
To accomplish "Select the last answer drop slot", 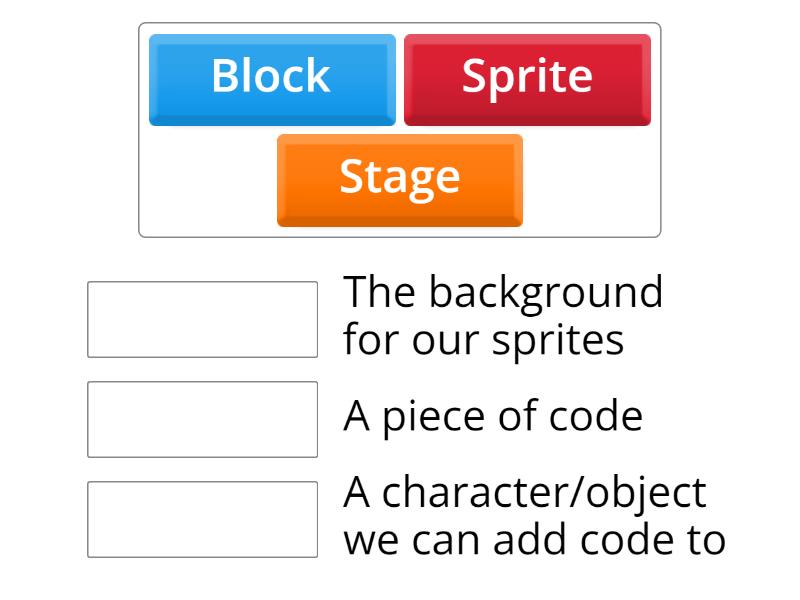I will [202, 519].
